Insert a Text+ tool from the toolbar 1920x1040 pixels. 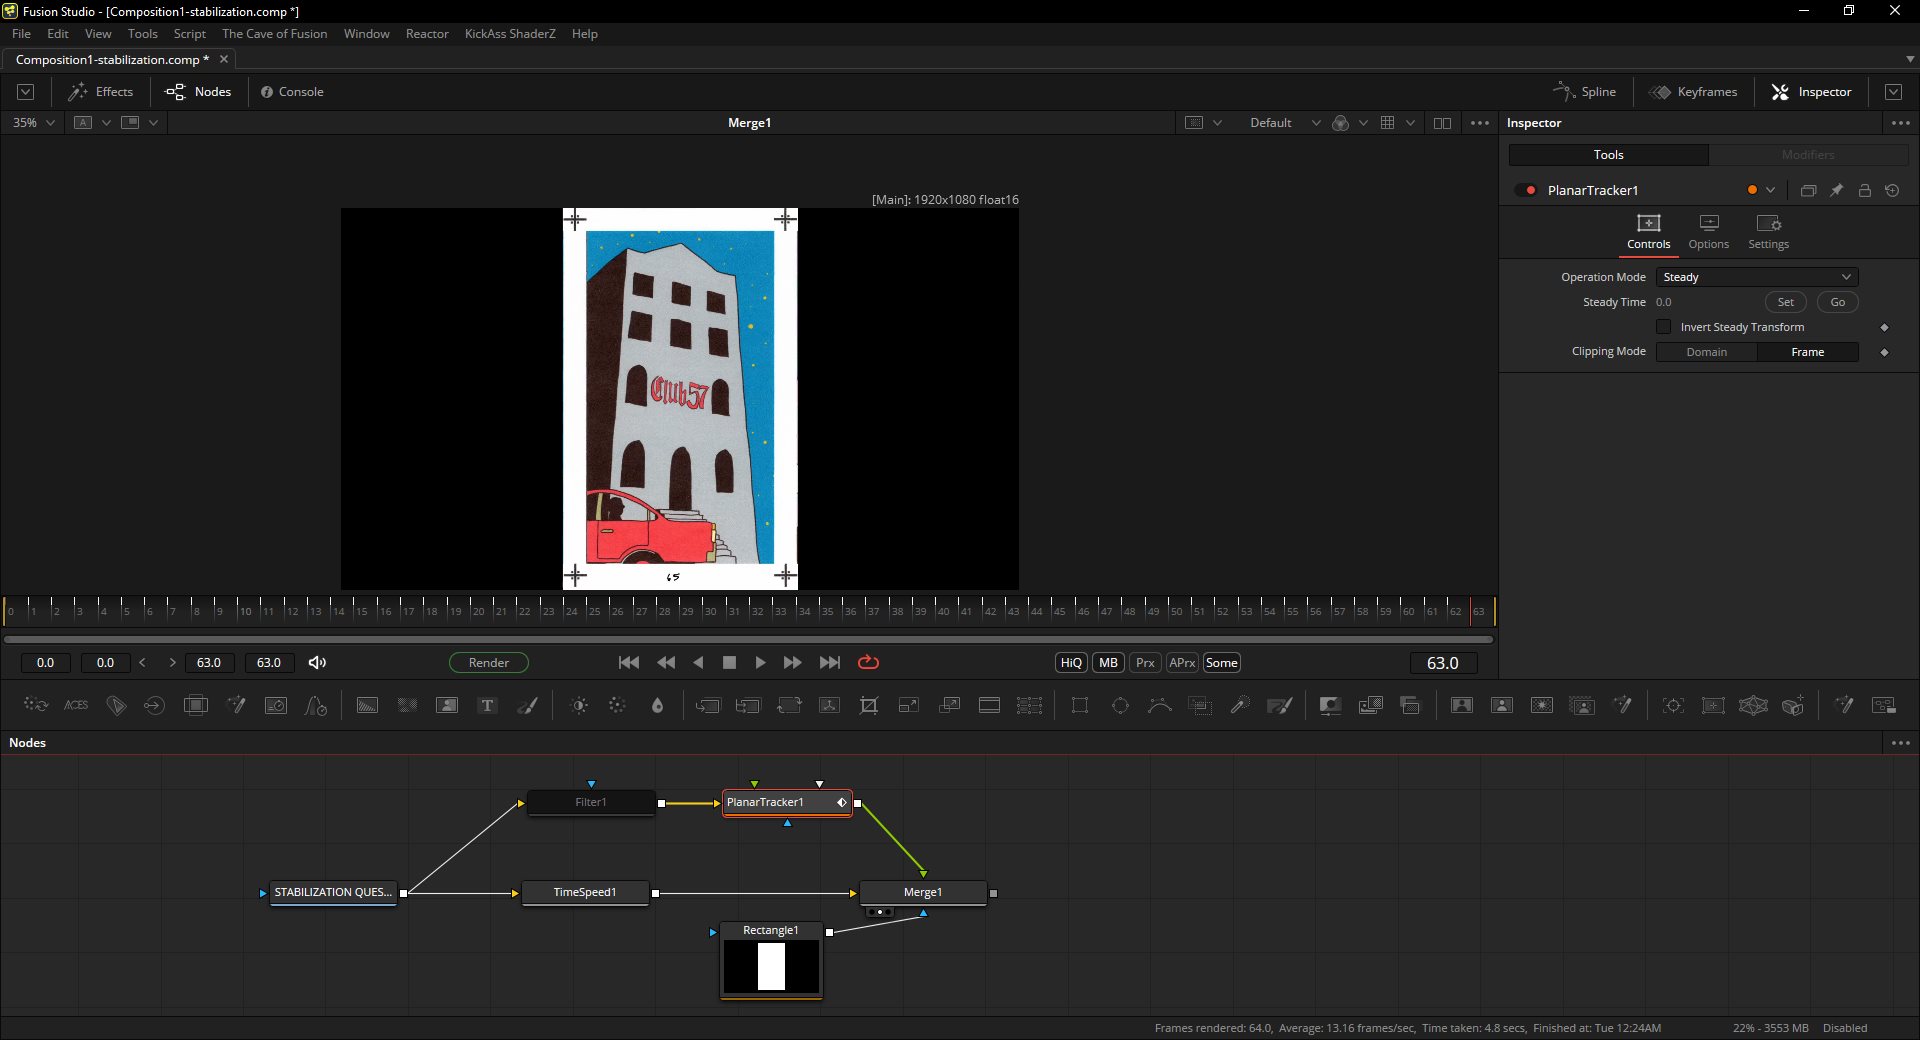tap(487, 705)
